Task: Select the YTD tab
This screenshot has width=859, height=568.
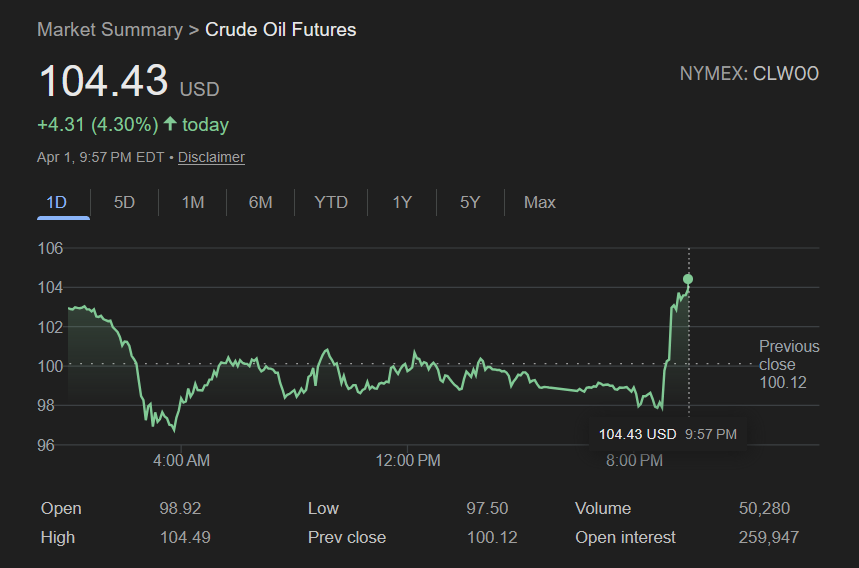Action: pyautogui.click(x=331, y=202)
